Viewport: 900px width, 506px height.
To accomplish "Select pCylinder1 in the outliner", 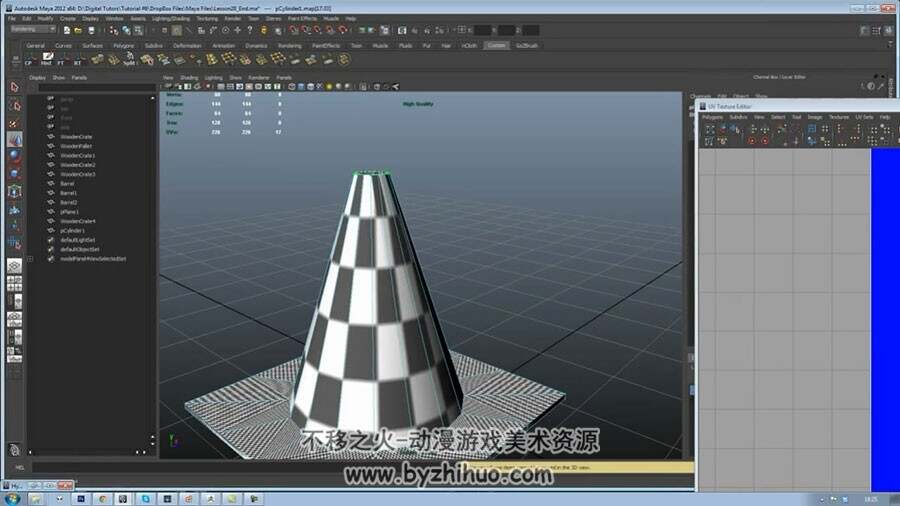I will pos(73,231).
